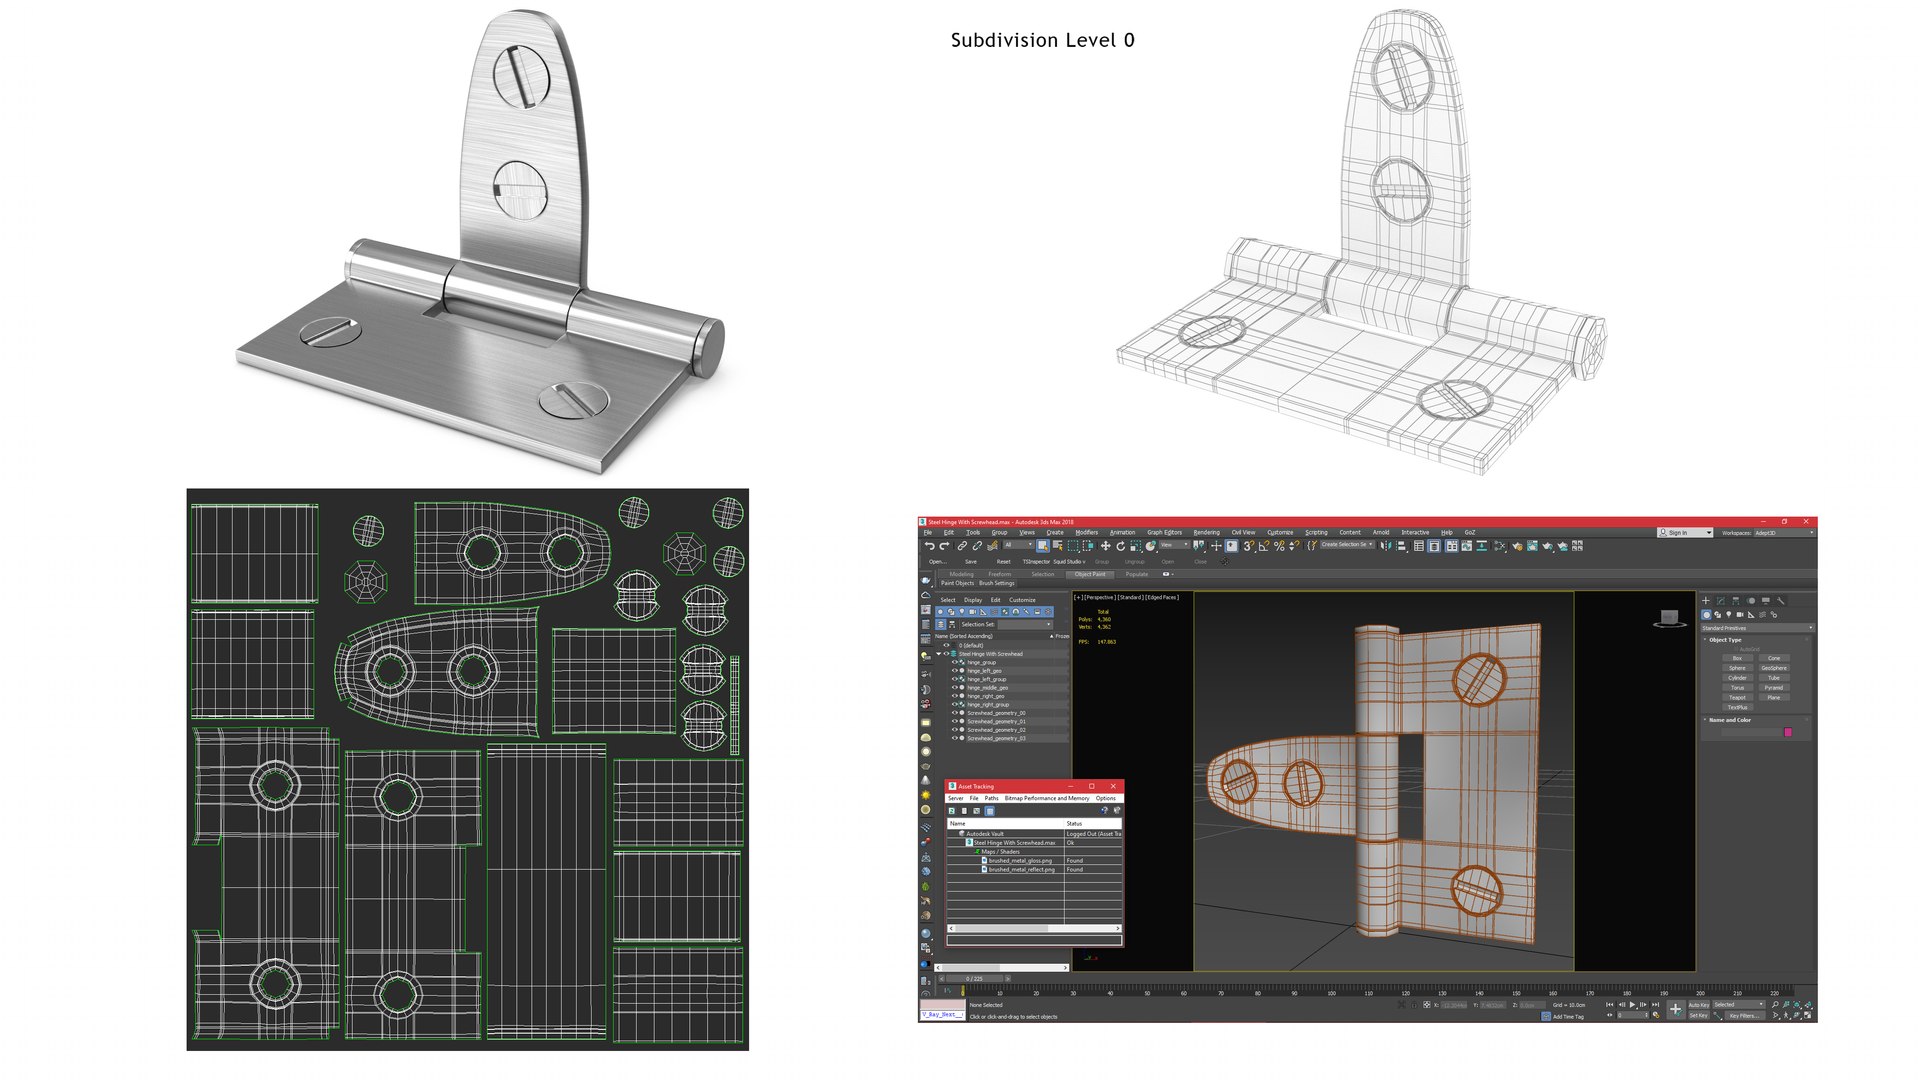
Task: Select the Lights category icon
Action: pyautogui.click(x=1729, y=614)
